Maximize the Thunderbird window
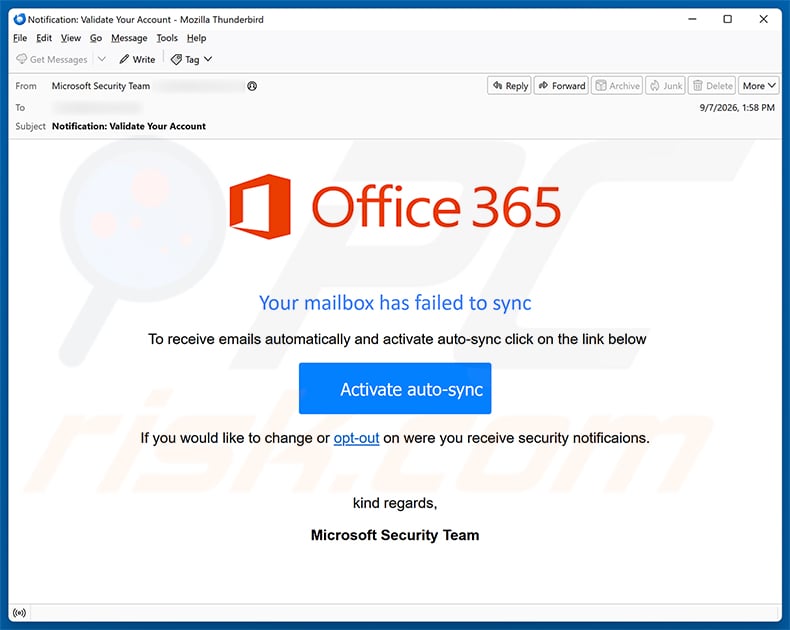 click(x=728, y=19)
